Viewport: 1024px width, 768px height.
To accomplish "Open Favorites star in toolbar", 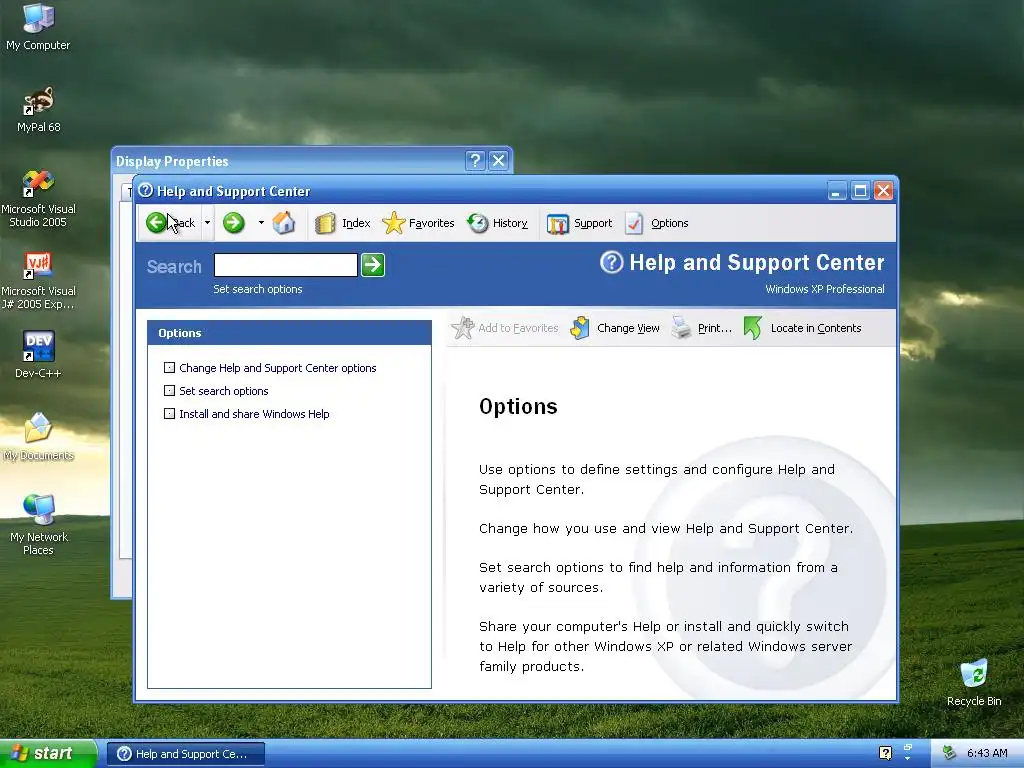I will (419, 223).
